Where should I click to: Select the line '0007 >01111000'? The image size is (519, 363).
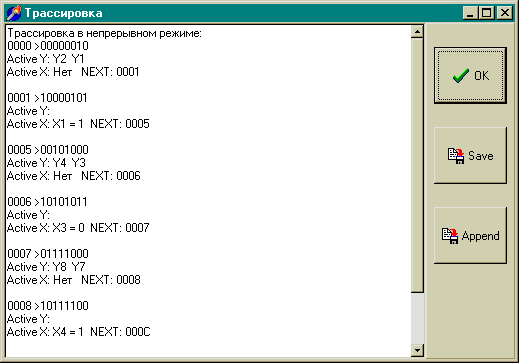tap(48, 254)
